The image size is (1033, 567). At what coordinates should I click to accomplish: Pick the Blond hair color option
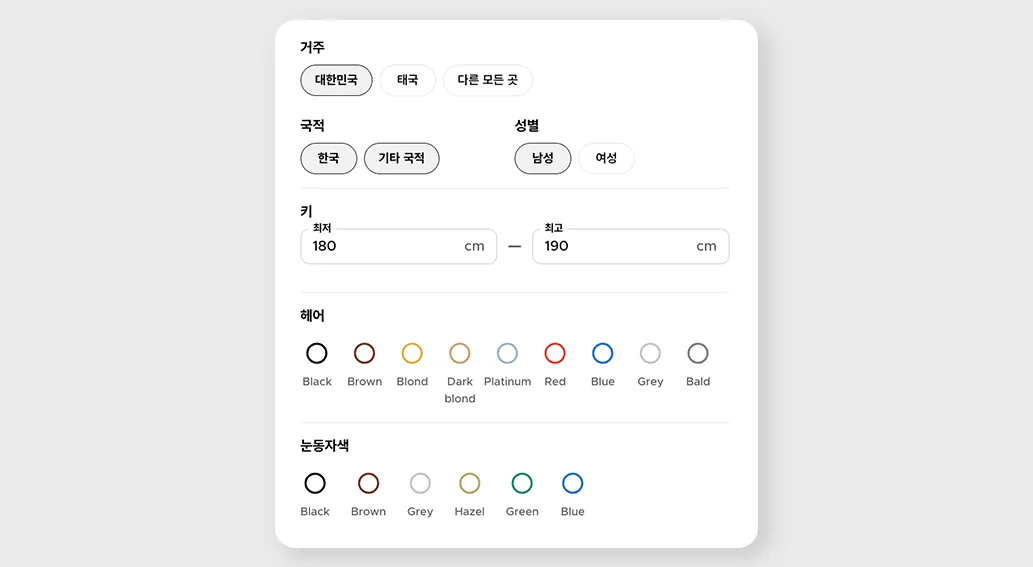point(412,353)
